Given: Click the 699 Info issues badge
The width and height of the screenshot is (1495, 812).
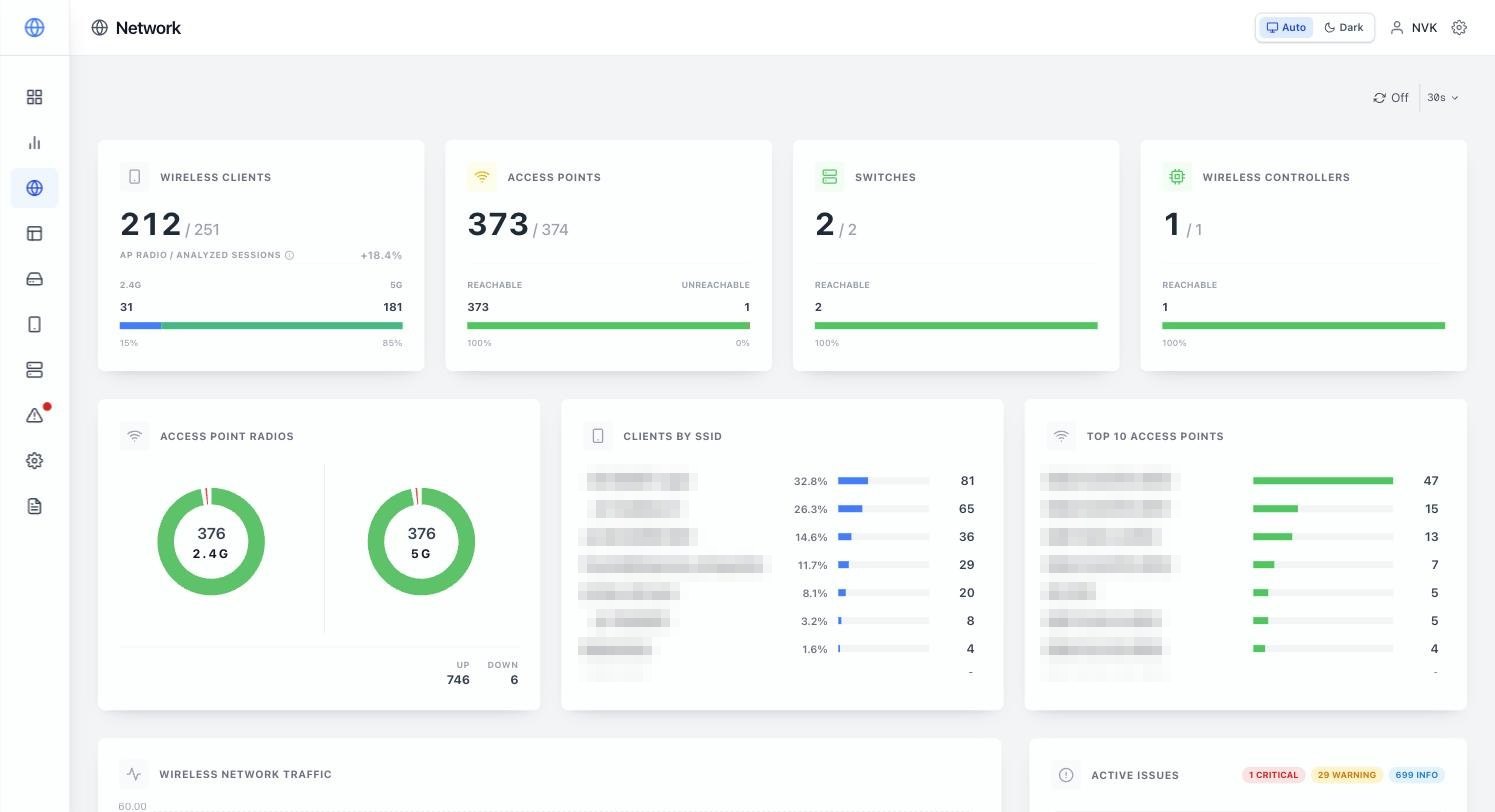Looking at the screenshot, I should pos(1416,775).
